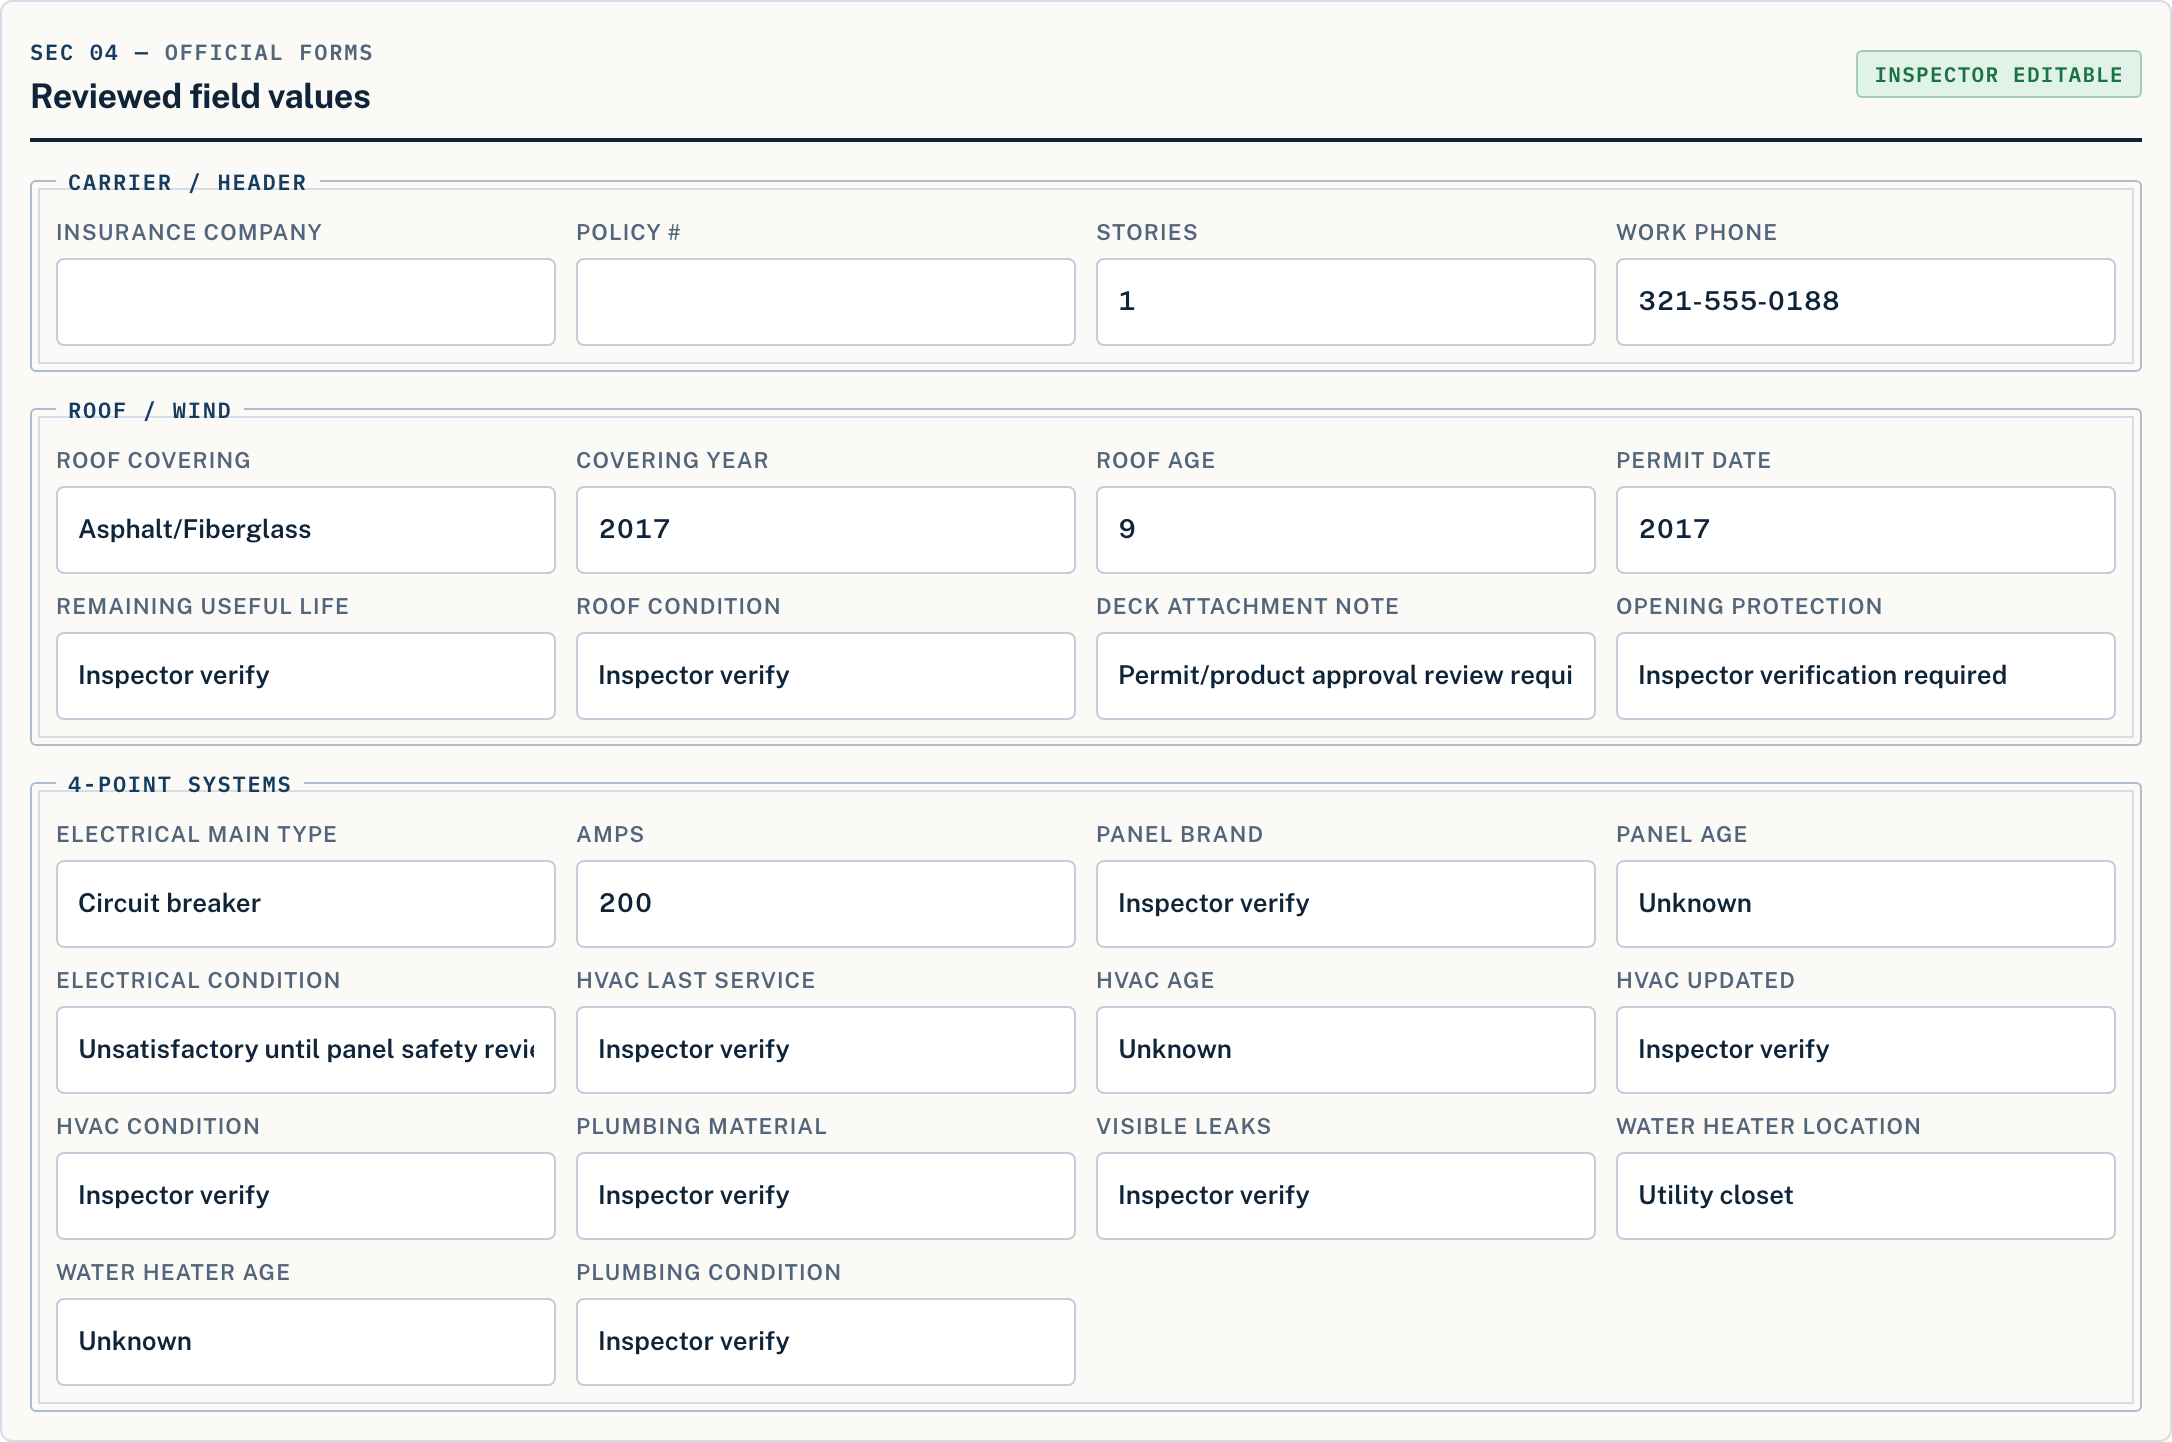This screenshot has height=1442, width=2172.
Task: Edit the Covering Year field
Action: coord(826,530)
